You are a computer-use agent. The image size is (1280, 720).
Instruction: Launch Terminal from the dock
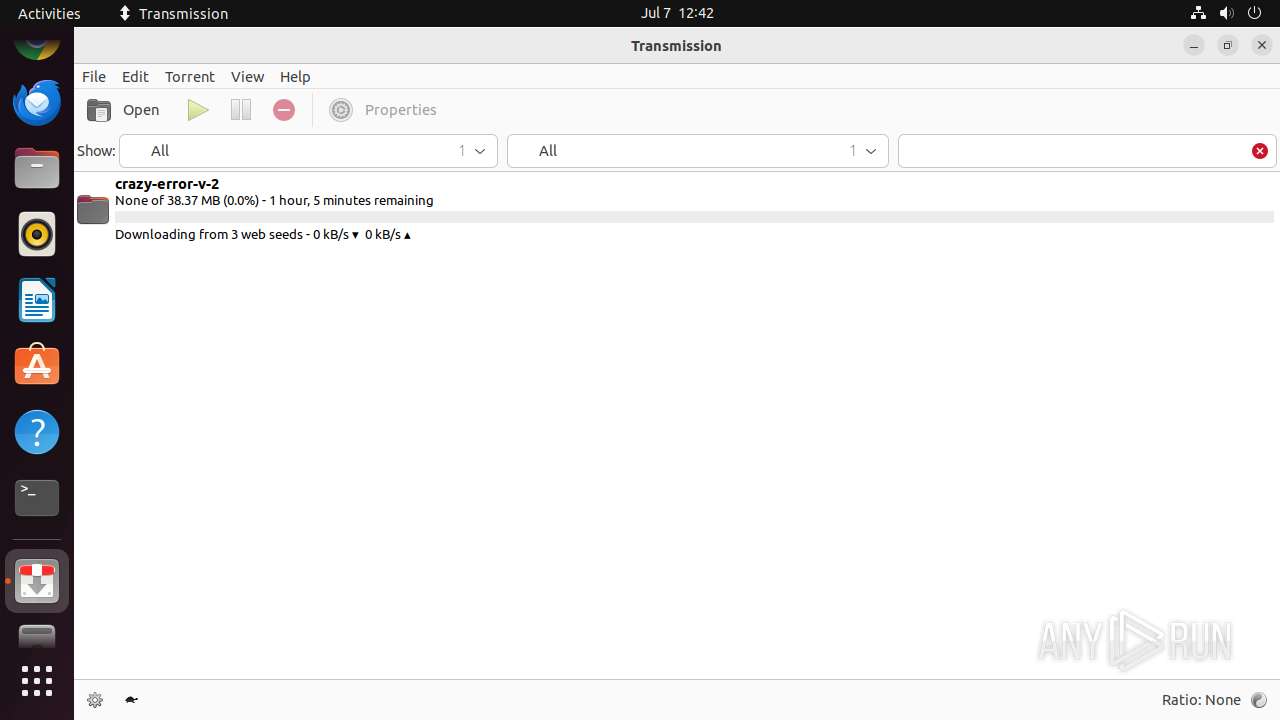(x=37, y=498)
